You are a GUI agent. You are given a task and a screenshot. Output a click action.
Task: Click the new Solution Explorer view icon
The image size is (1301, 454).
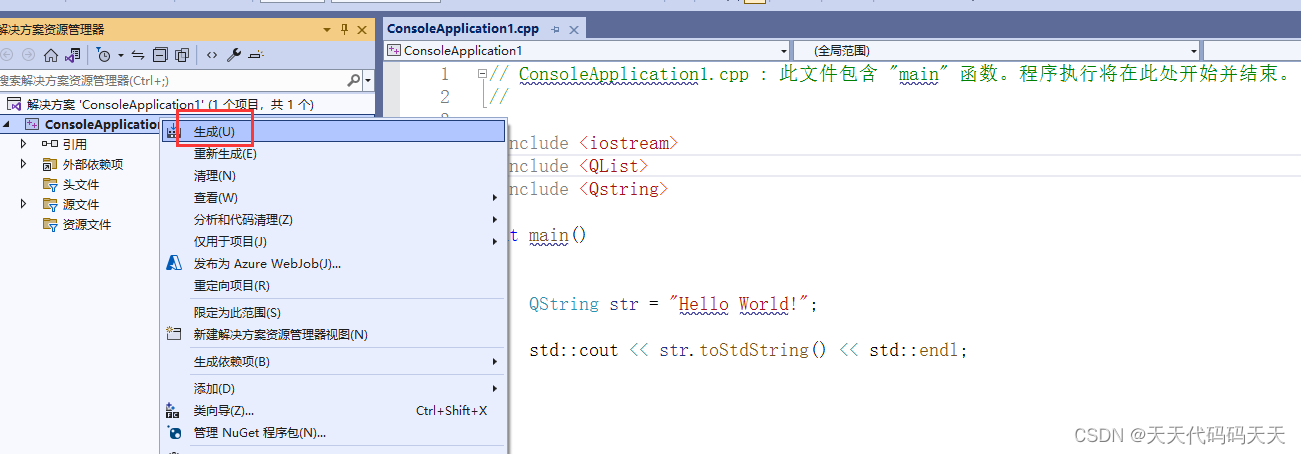click(174, 334)
